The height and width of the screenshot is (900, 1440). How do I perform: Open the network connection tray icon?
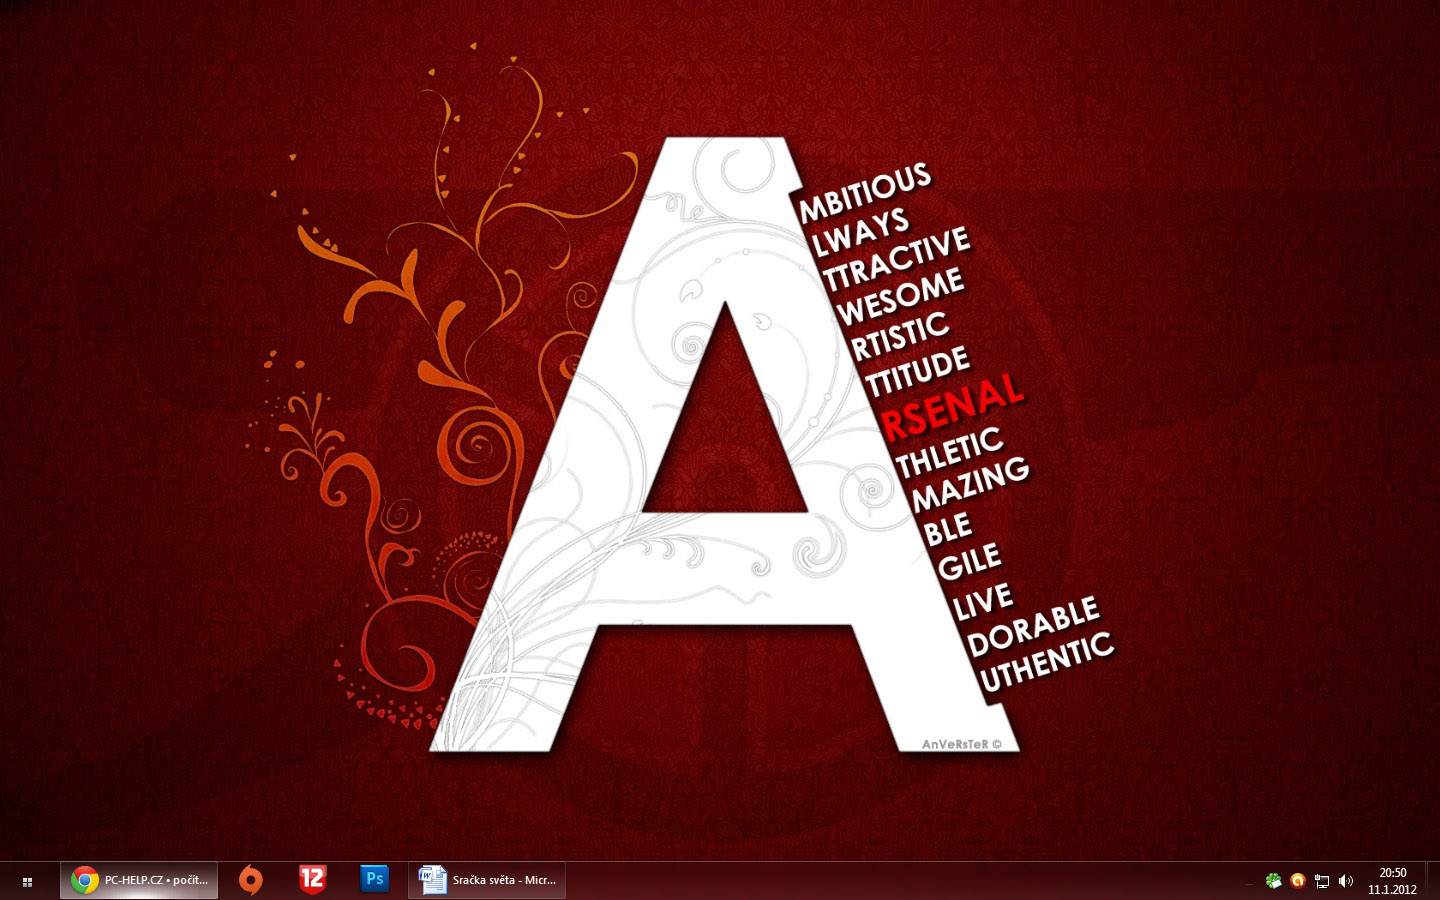(x=1322, y=881)
